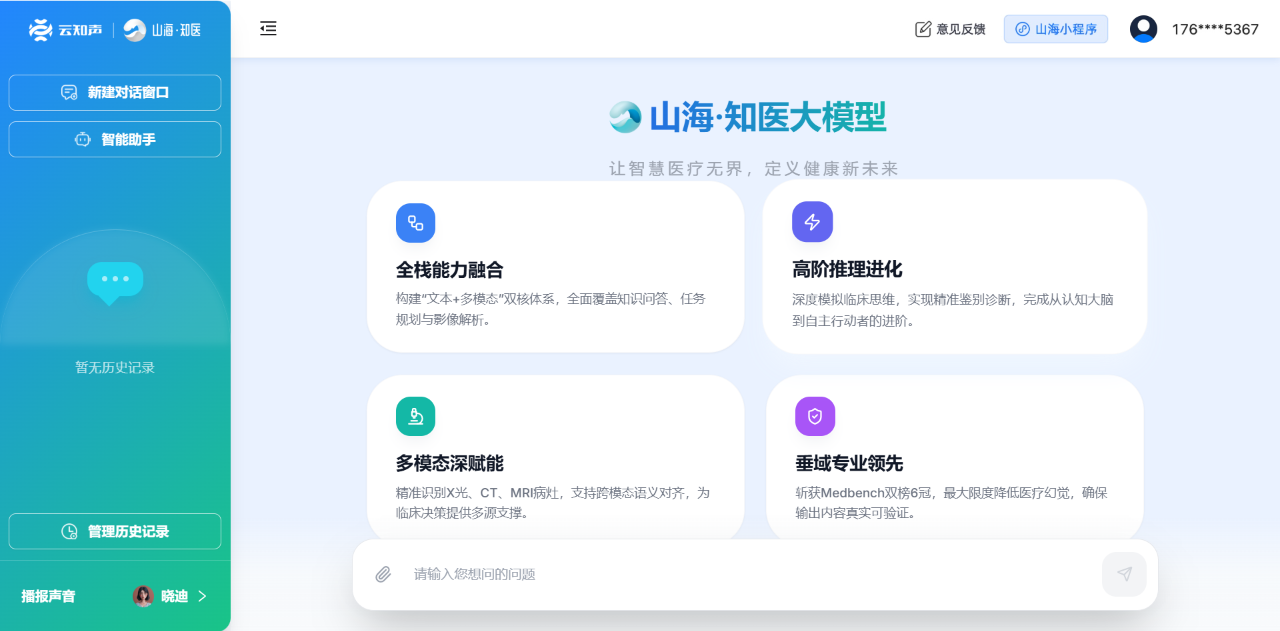Click the 全栈能力融合 blue nodes icon
The image size is (1280, 631).
coord(415,222)
